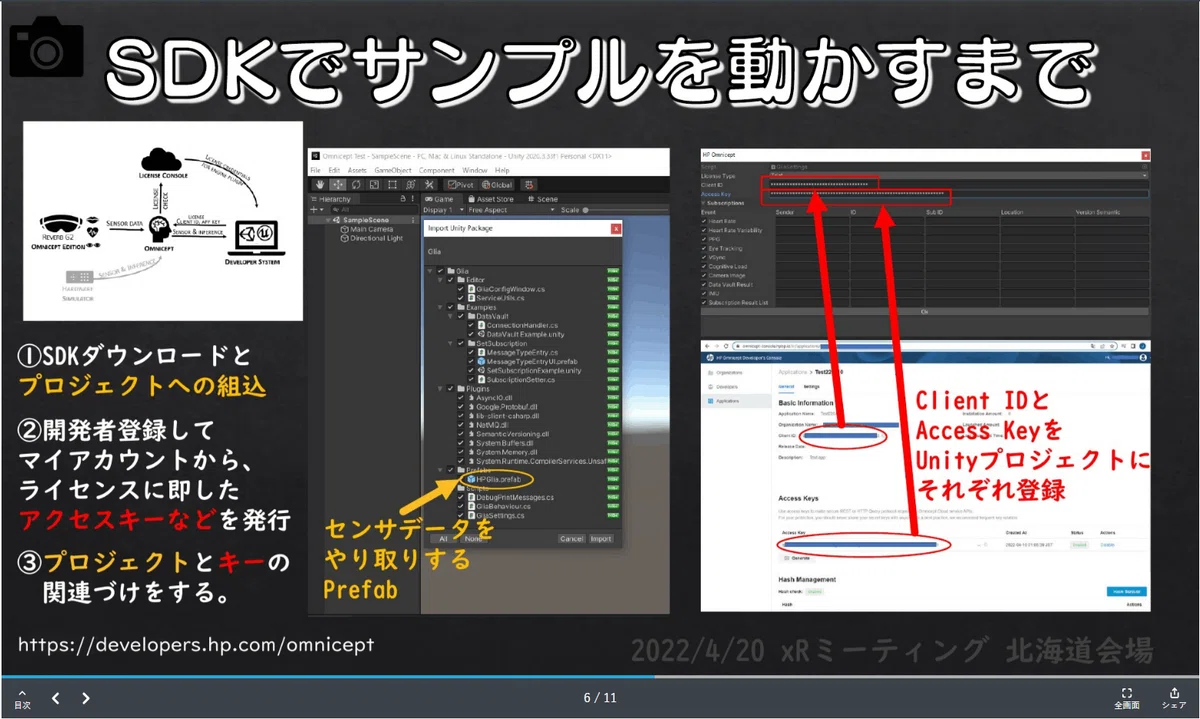Screen dimensions: 1200x719
Task: Click the Generate access key button
Action: [797, 558]
